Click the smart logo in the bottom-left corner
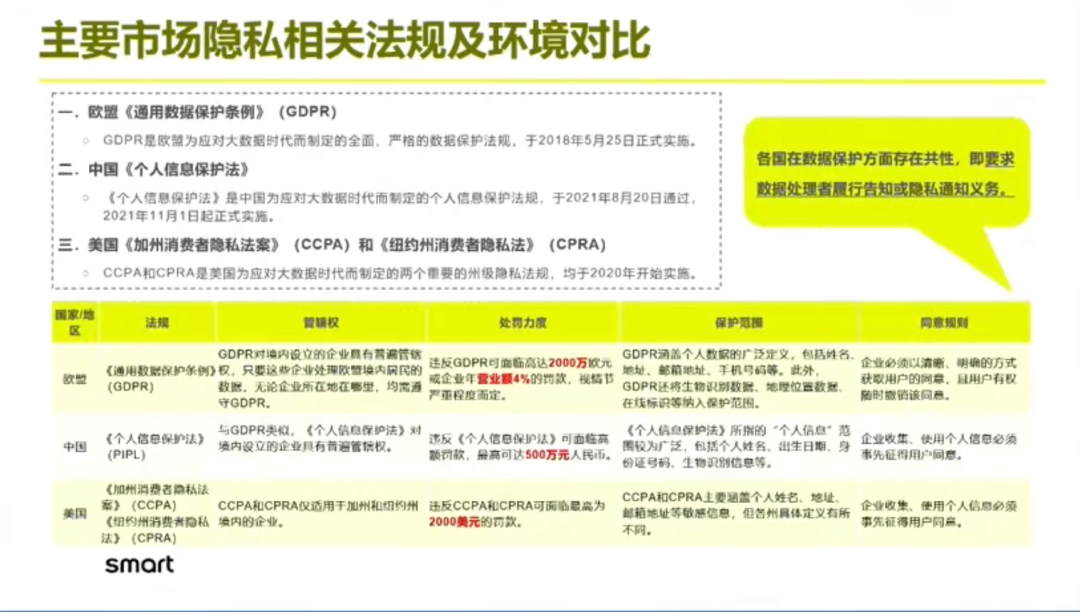The height and width of the screenshot is (612, 1080). point(139,564)
